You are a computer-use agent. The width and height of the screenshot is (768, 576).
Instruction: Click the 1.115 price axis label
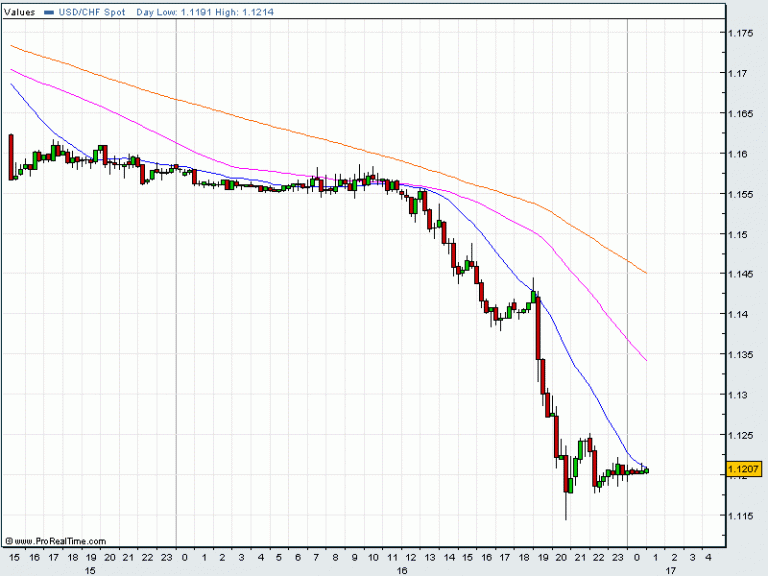[x=741, y=515]
